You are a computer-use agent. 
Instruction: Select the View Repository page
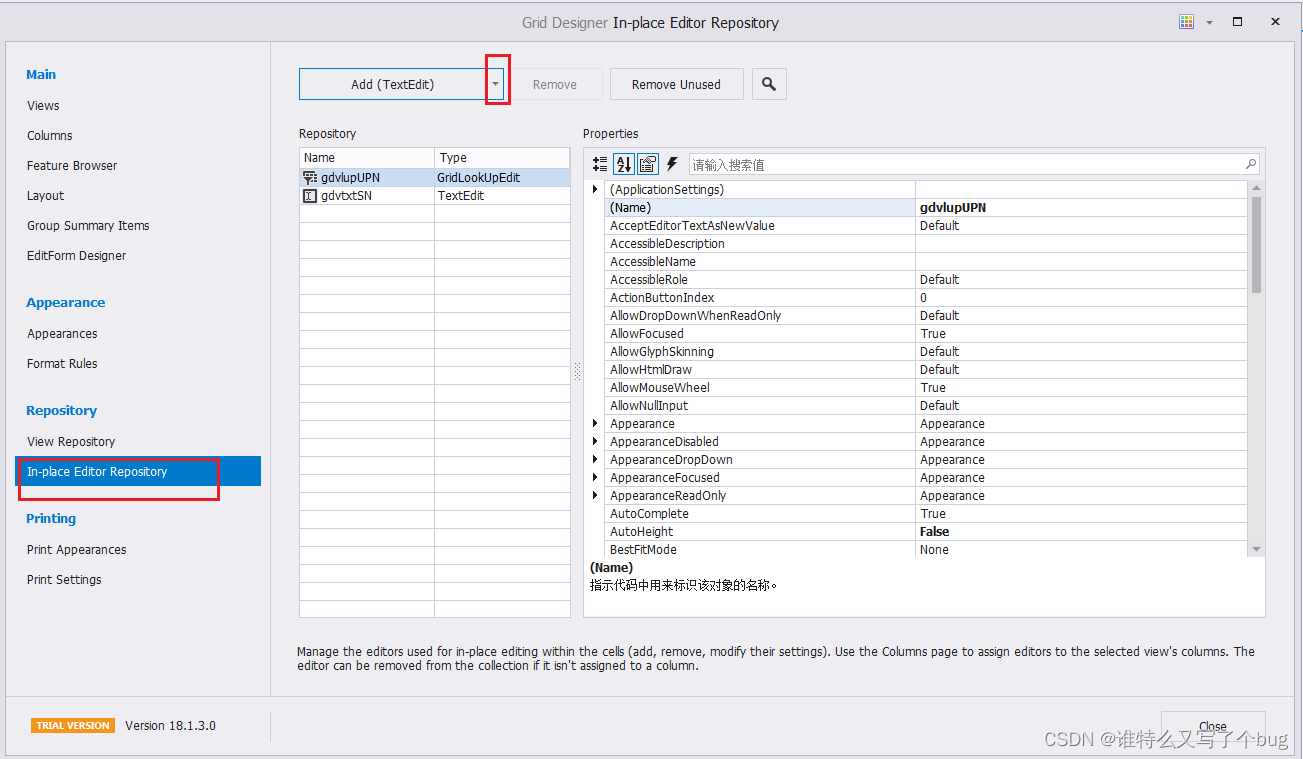pos(70,441)
